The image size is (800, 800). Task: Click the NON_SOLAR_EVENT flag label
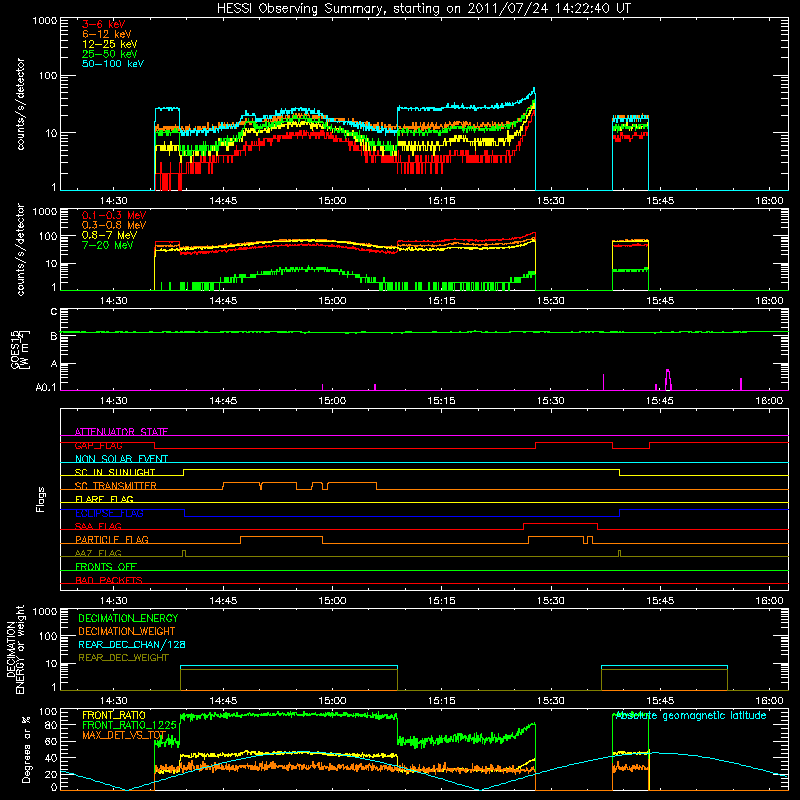click(x=121, y=459)
